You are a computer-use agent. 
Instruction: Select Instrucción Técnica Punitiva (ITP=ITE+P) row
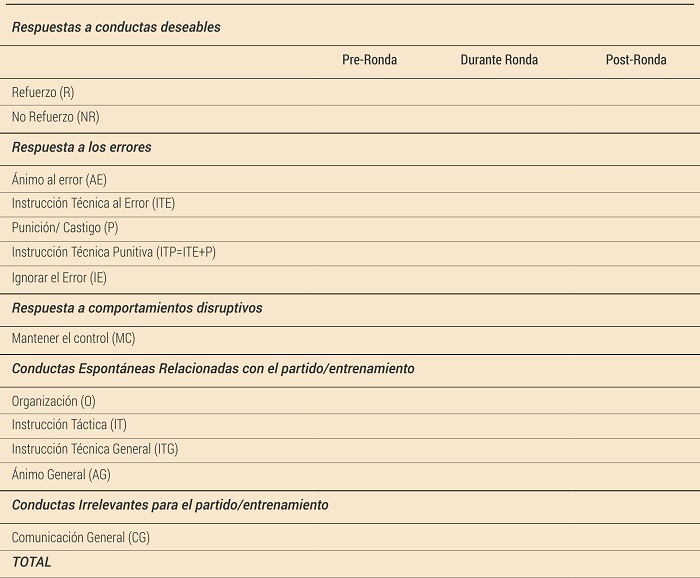point(114,252)
